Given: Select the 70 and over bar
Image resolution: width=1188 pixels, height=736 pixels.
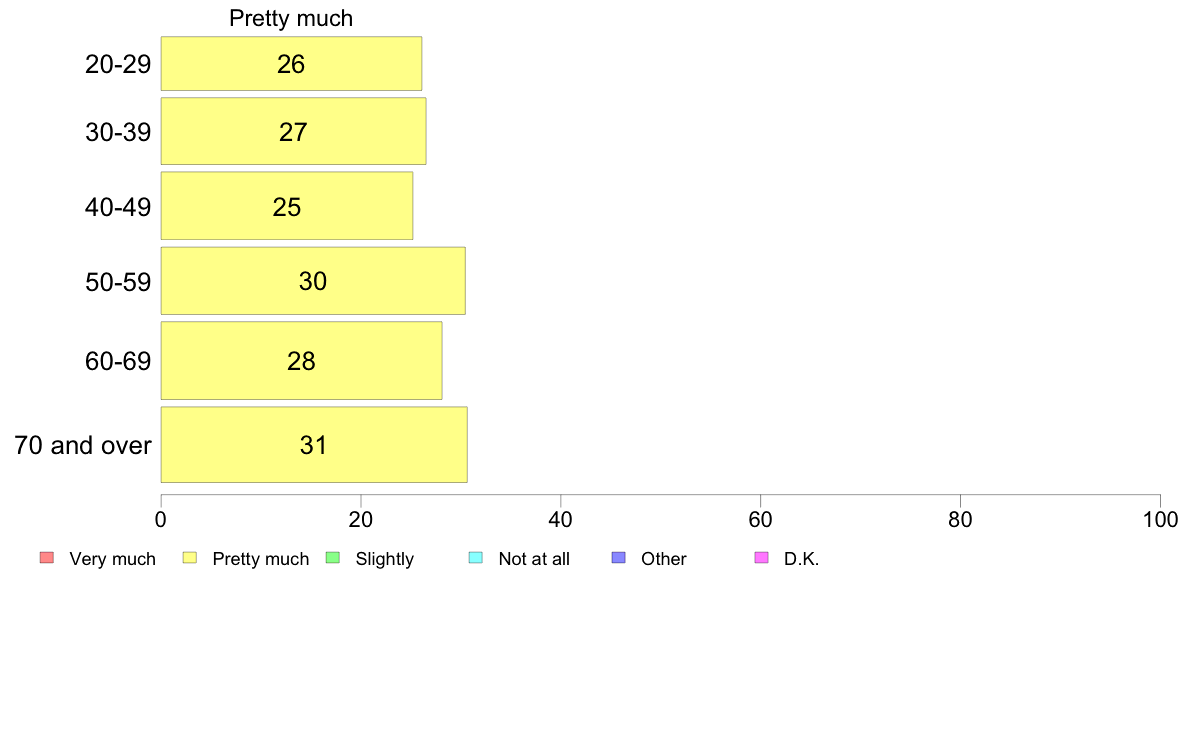Looking at the screenshot, I should tap(314, 445).
